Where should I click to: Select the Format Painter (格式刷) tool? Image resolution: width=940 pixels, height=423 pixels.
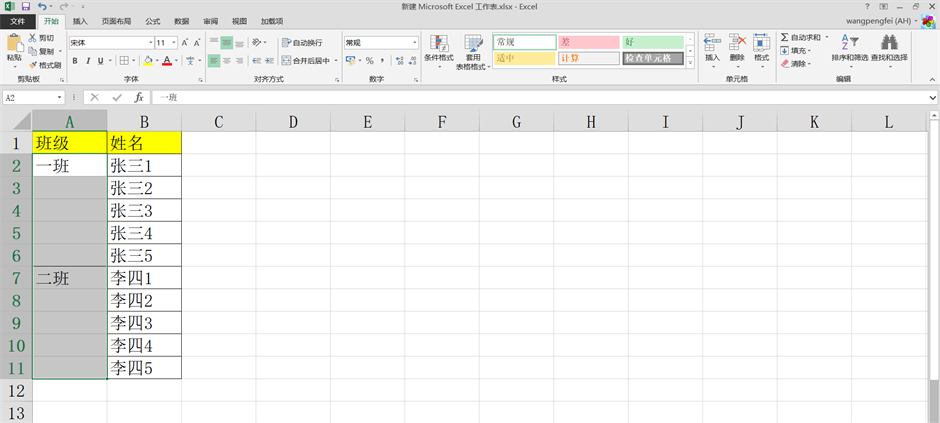(45, 65)
